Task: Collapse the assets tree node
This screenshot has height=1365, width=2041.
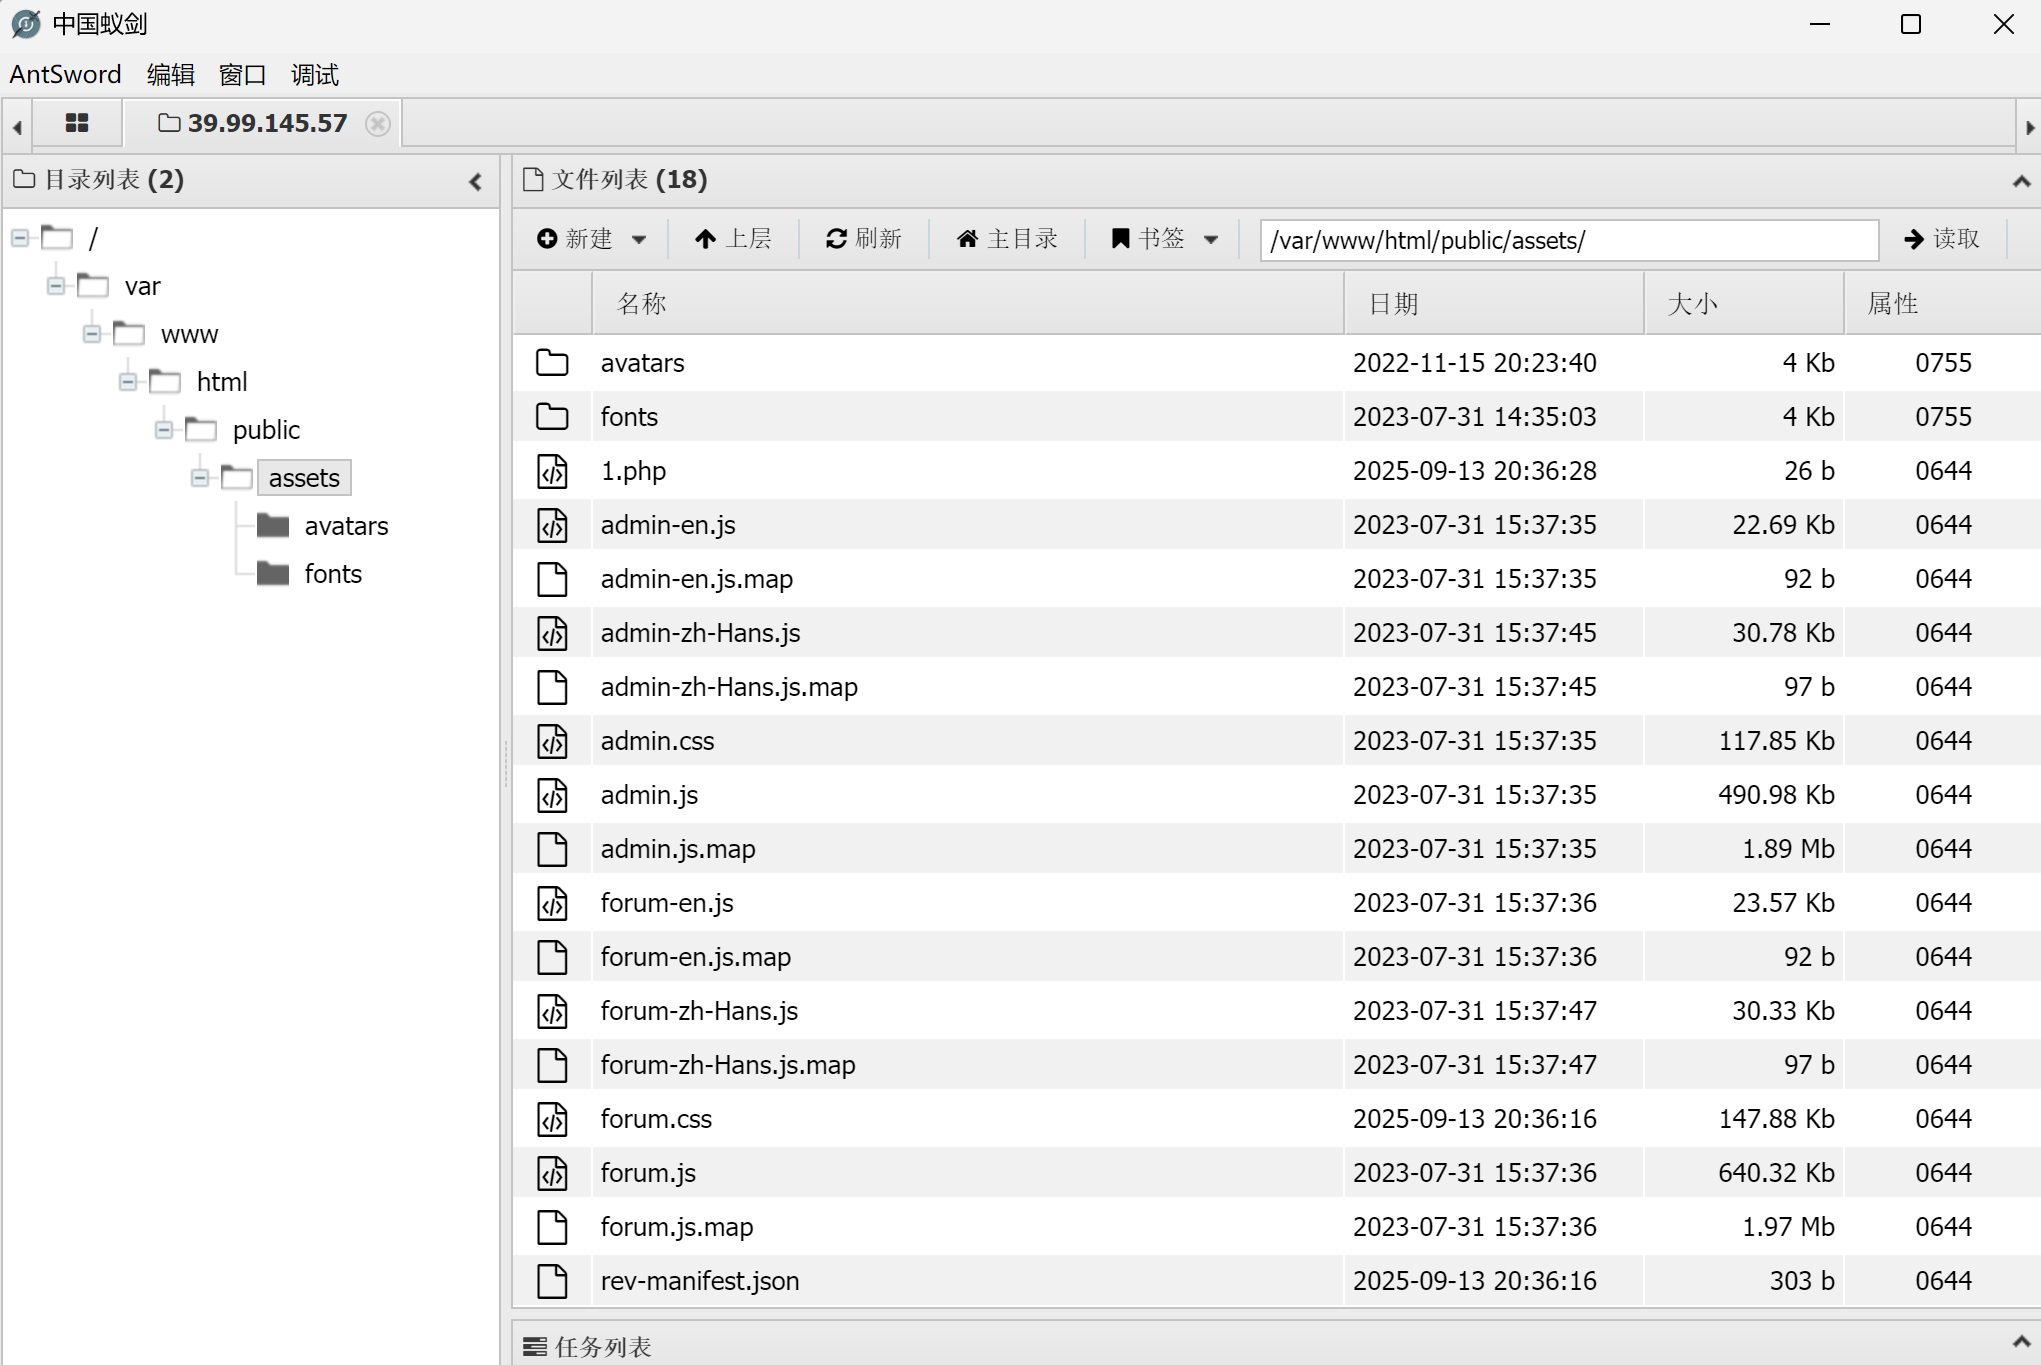Action: click(x=200, y=478)
